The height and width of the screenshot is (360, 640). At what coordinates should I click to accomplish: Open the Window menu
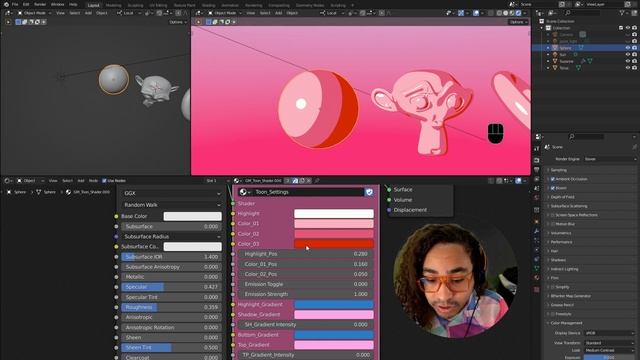[x=58, y=4]
